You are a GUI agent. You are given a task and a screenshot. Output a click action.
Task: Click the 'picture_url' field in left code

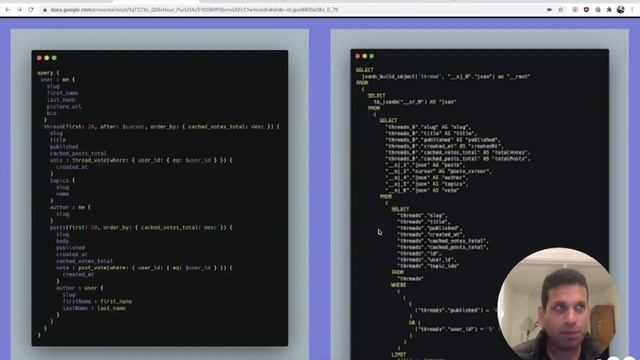64,107
